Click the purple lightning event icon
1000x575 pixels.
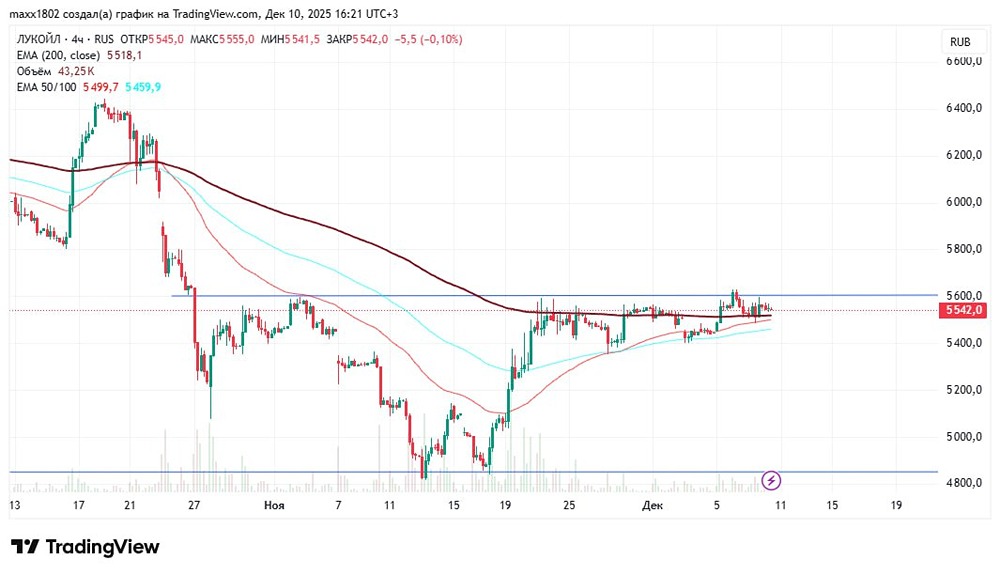(x=771, y=481)
